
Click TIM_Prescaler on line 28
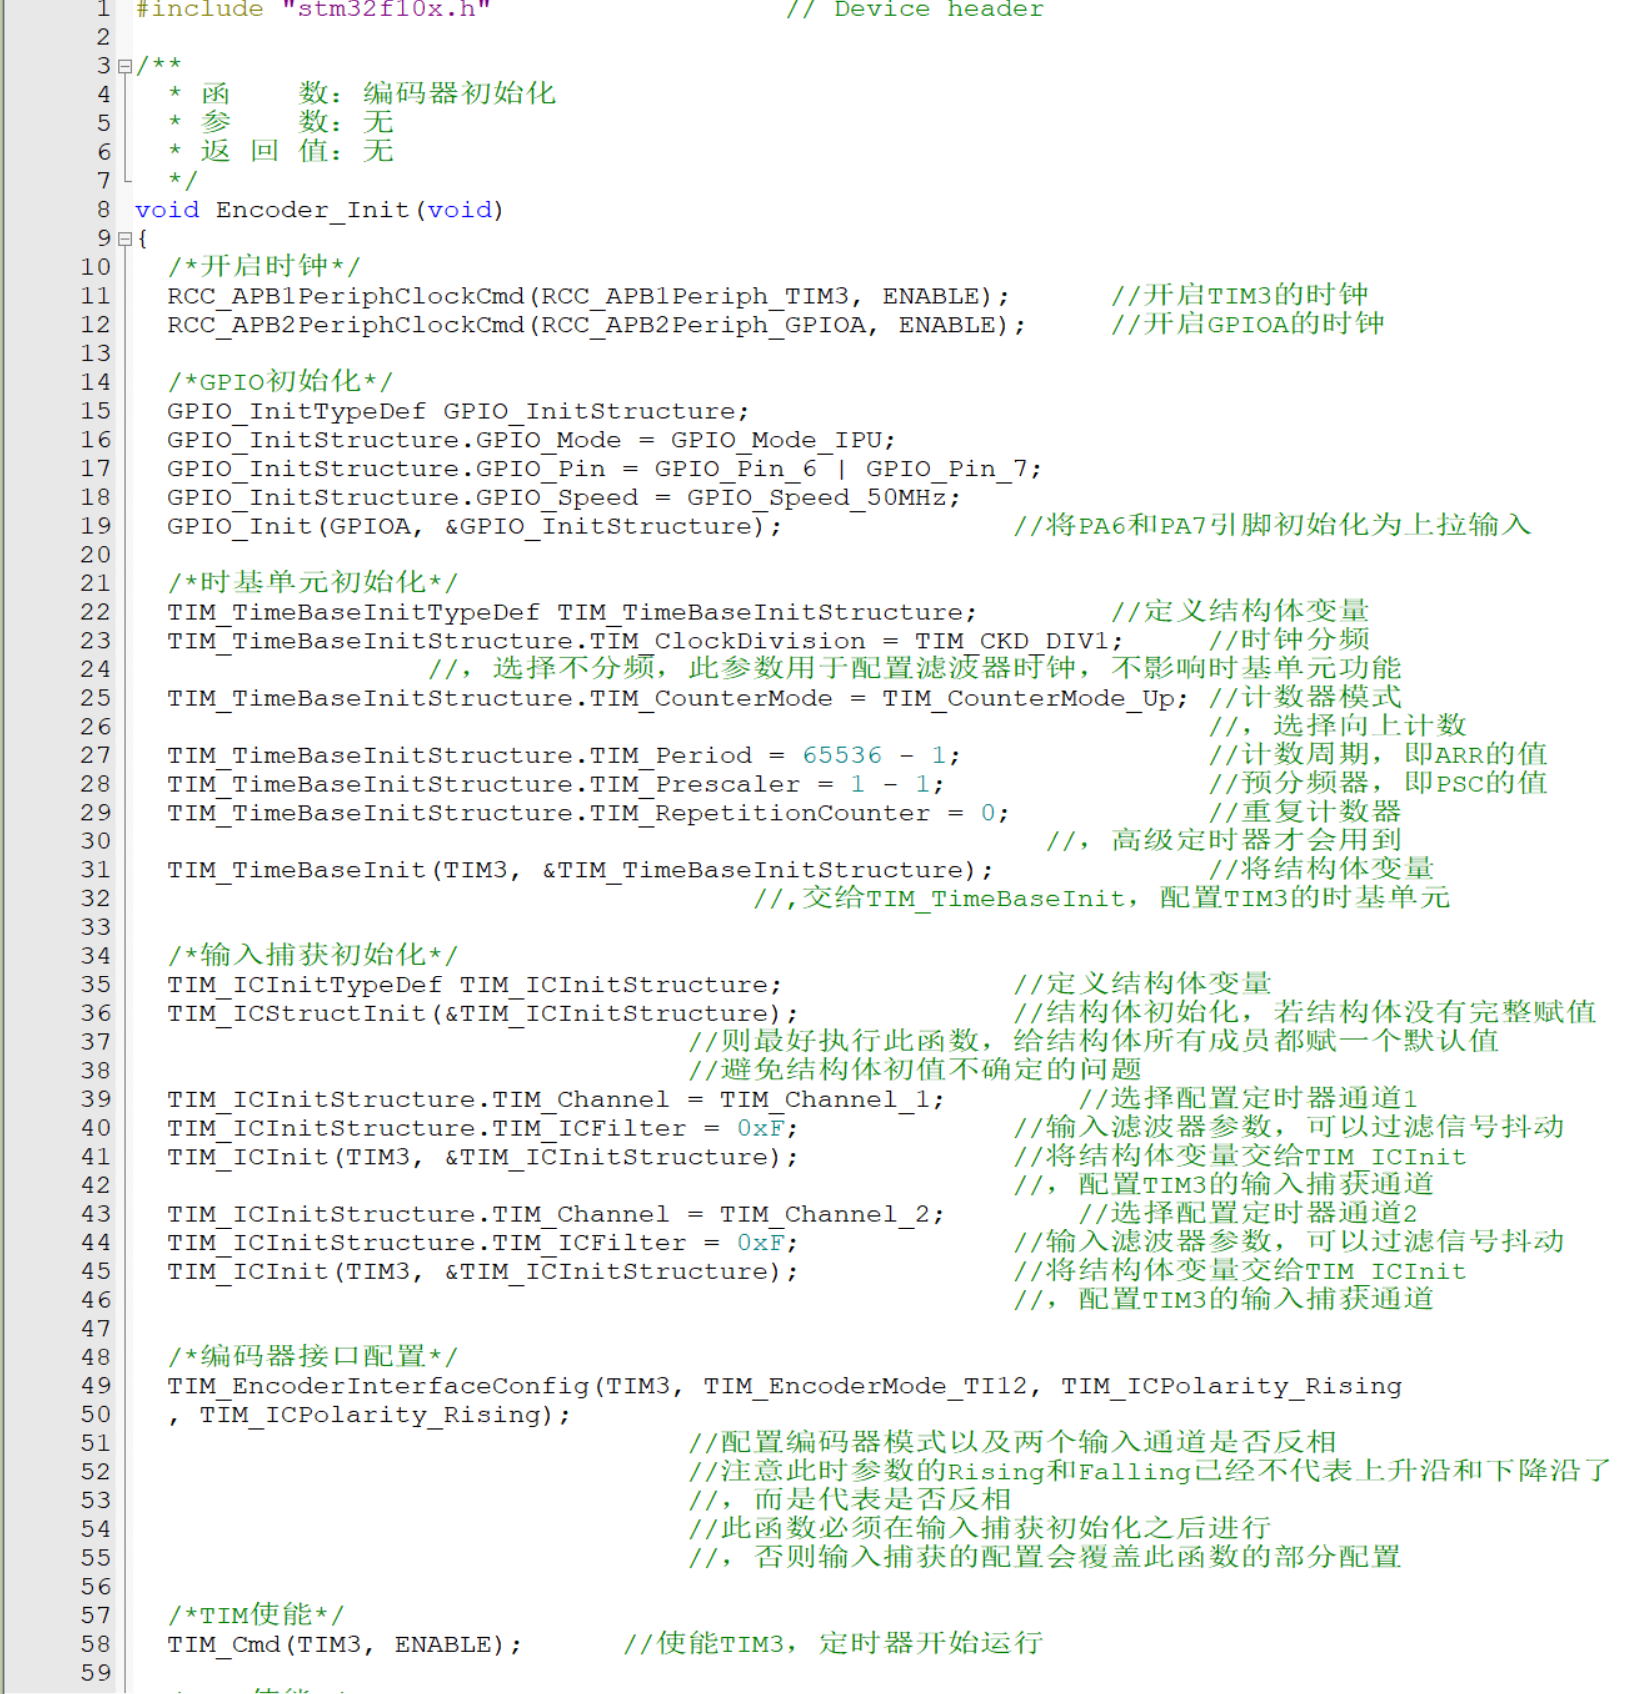point(694,784)
